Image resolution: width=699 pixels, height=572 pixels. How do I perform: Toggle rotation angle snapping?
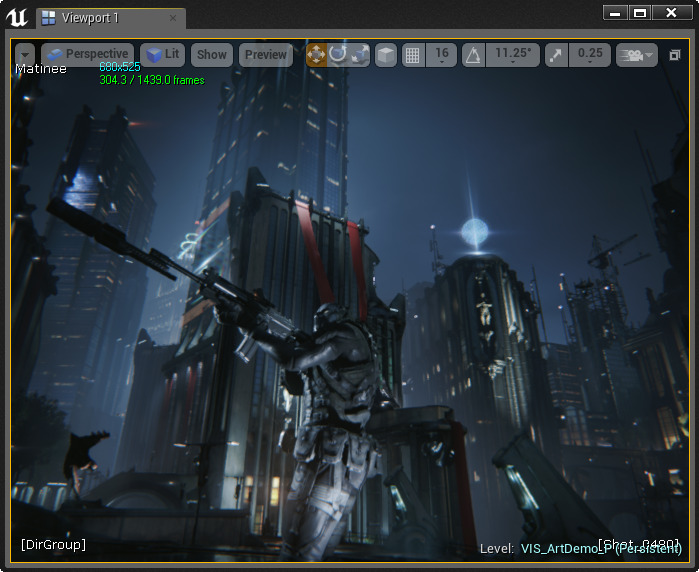point(473,55)
